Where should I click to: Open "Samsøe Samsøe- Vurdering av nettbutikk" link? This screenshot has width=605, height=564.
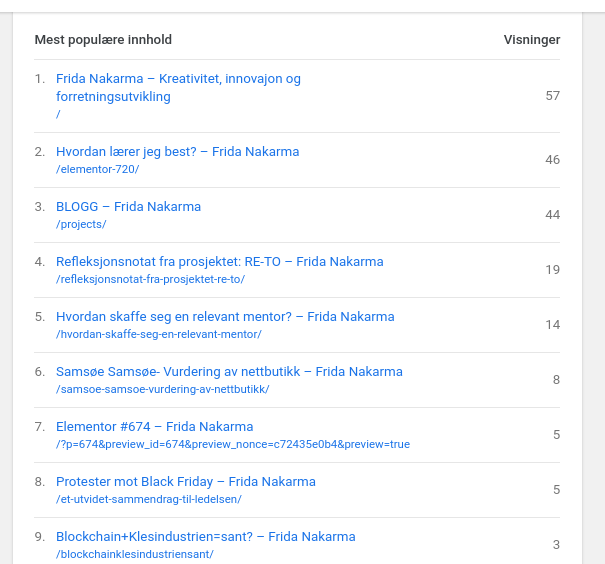tap(229, 371)
